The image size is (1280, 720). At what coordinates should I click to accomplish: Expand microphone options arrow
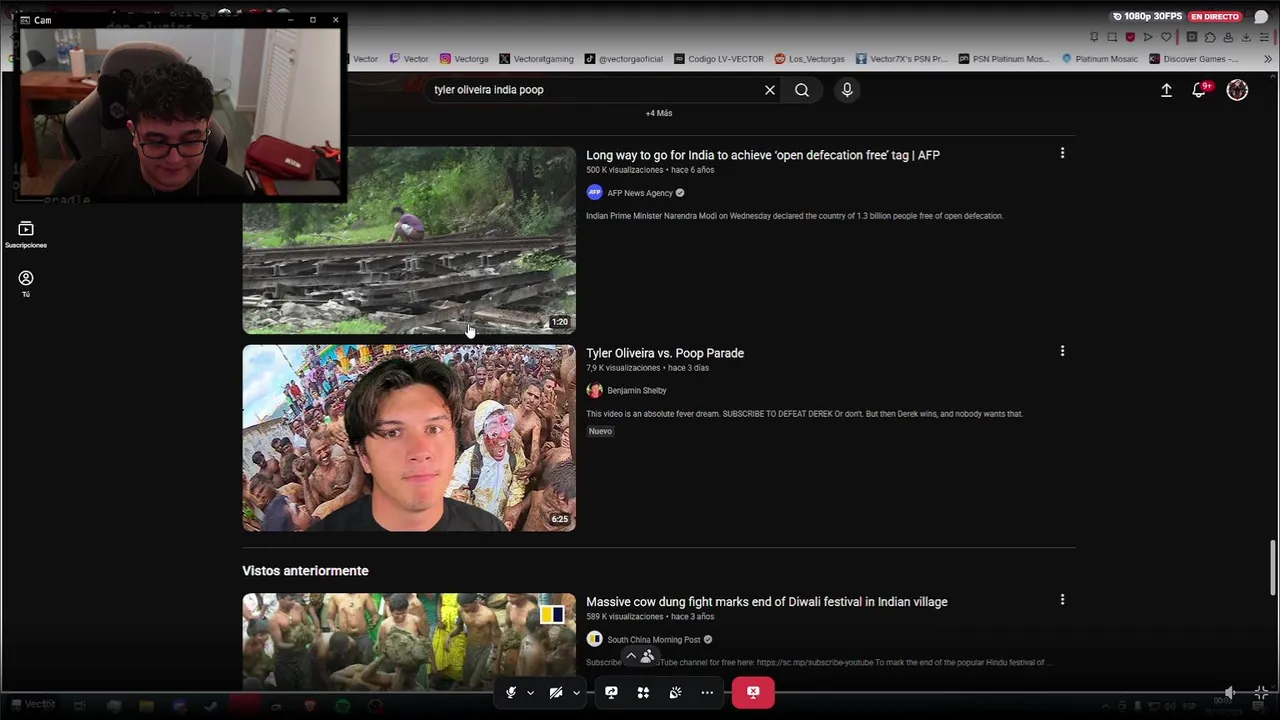tap(530, 692)
